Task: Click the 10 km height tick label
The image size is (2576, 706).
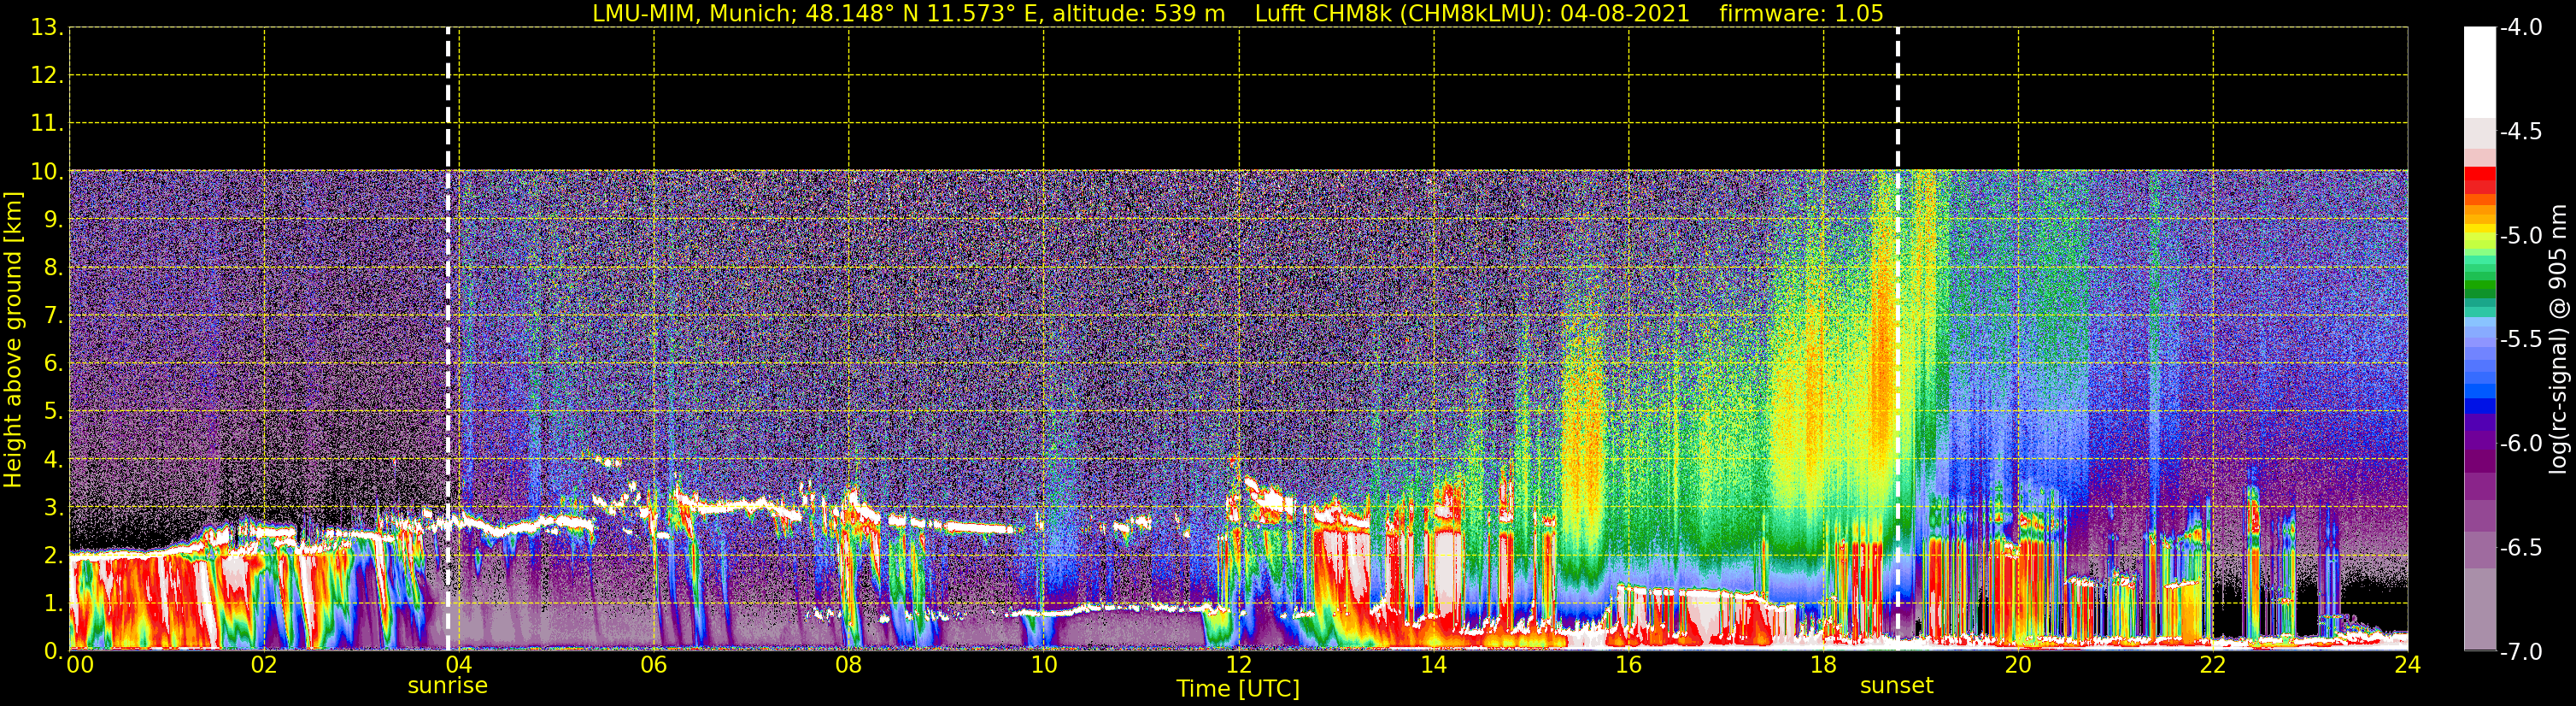Action: coord(46,172)
